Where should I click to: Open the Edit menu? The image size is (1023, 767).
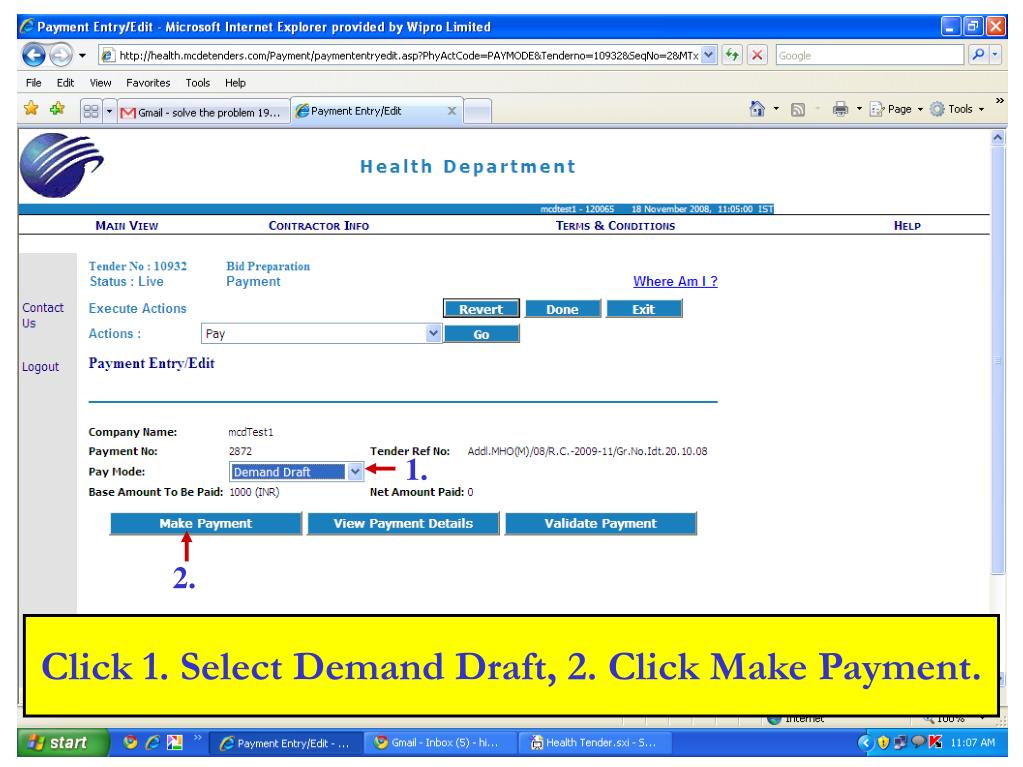point(65,83)
